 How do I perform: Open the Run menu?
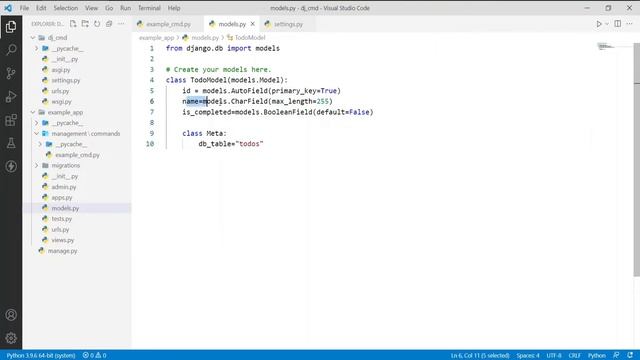126,8
